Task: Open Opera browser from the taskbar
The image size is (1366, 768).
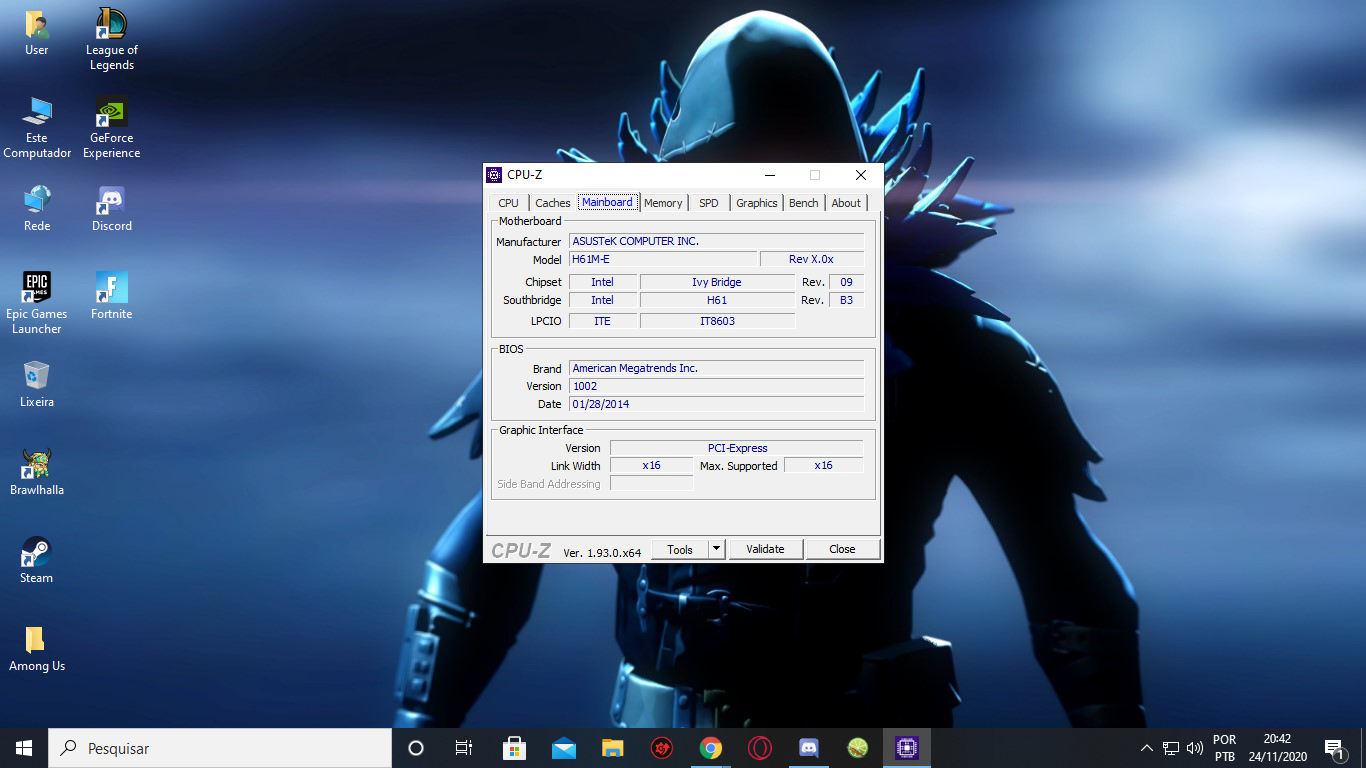Action: (760, 748)
